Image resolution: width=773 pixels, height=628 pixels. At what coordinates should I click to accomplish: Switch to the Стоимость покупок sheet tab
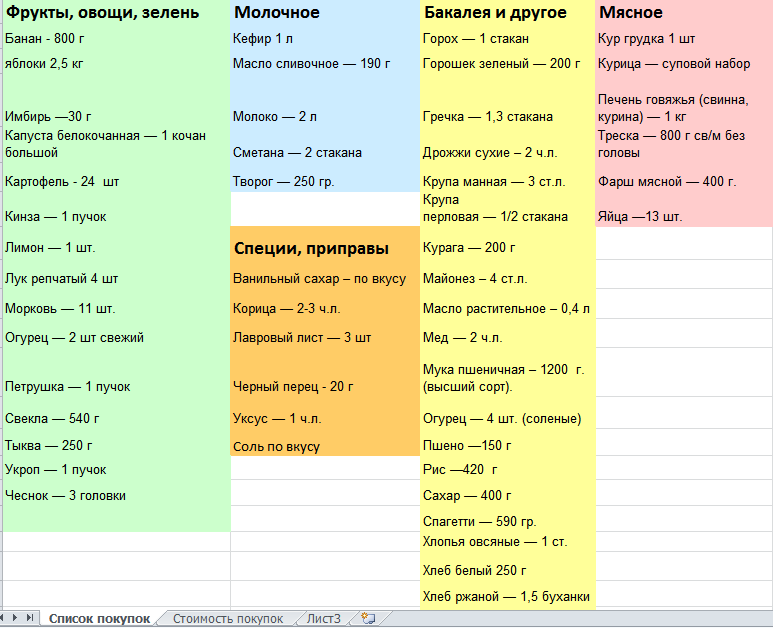tap(227, 619)
